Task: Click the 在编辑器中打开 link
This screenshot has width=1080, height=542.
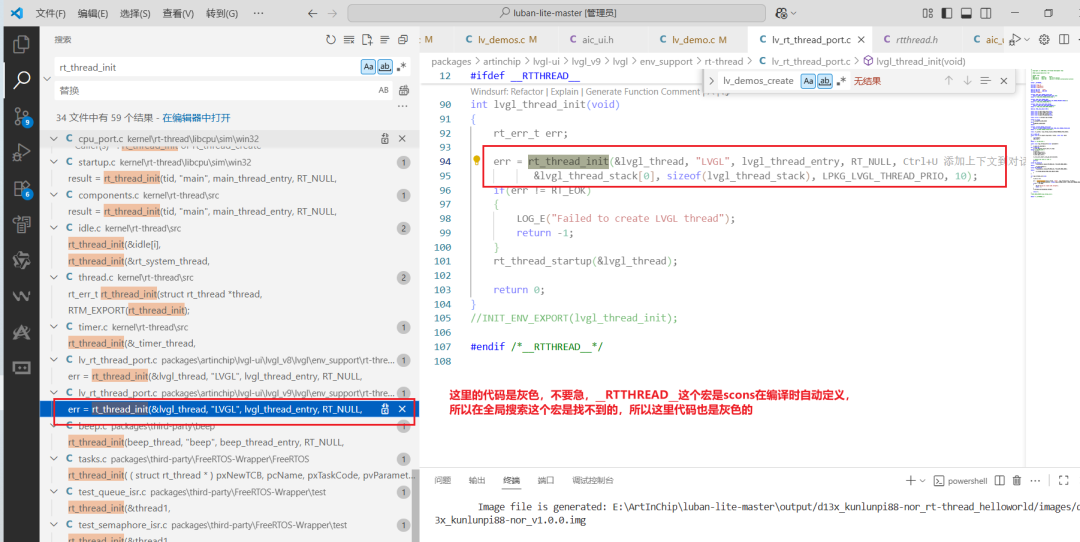Action: click(x=196, y=118)
